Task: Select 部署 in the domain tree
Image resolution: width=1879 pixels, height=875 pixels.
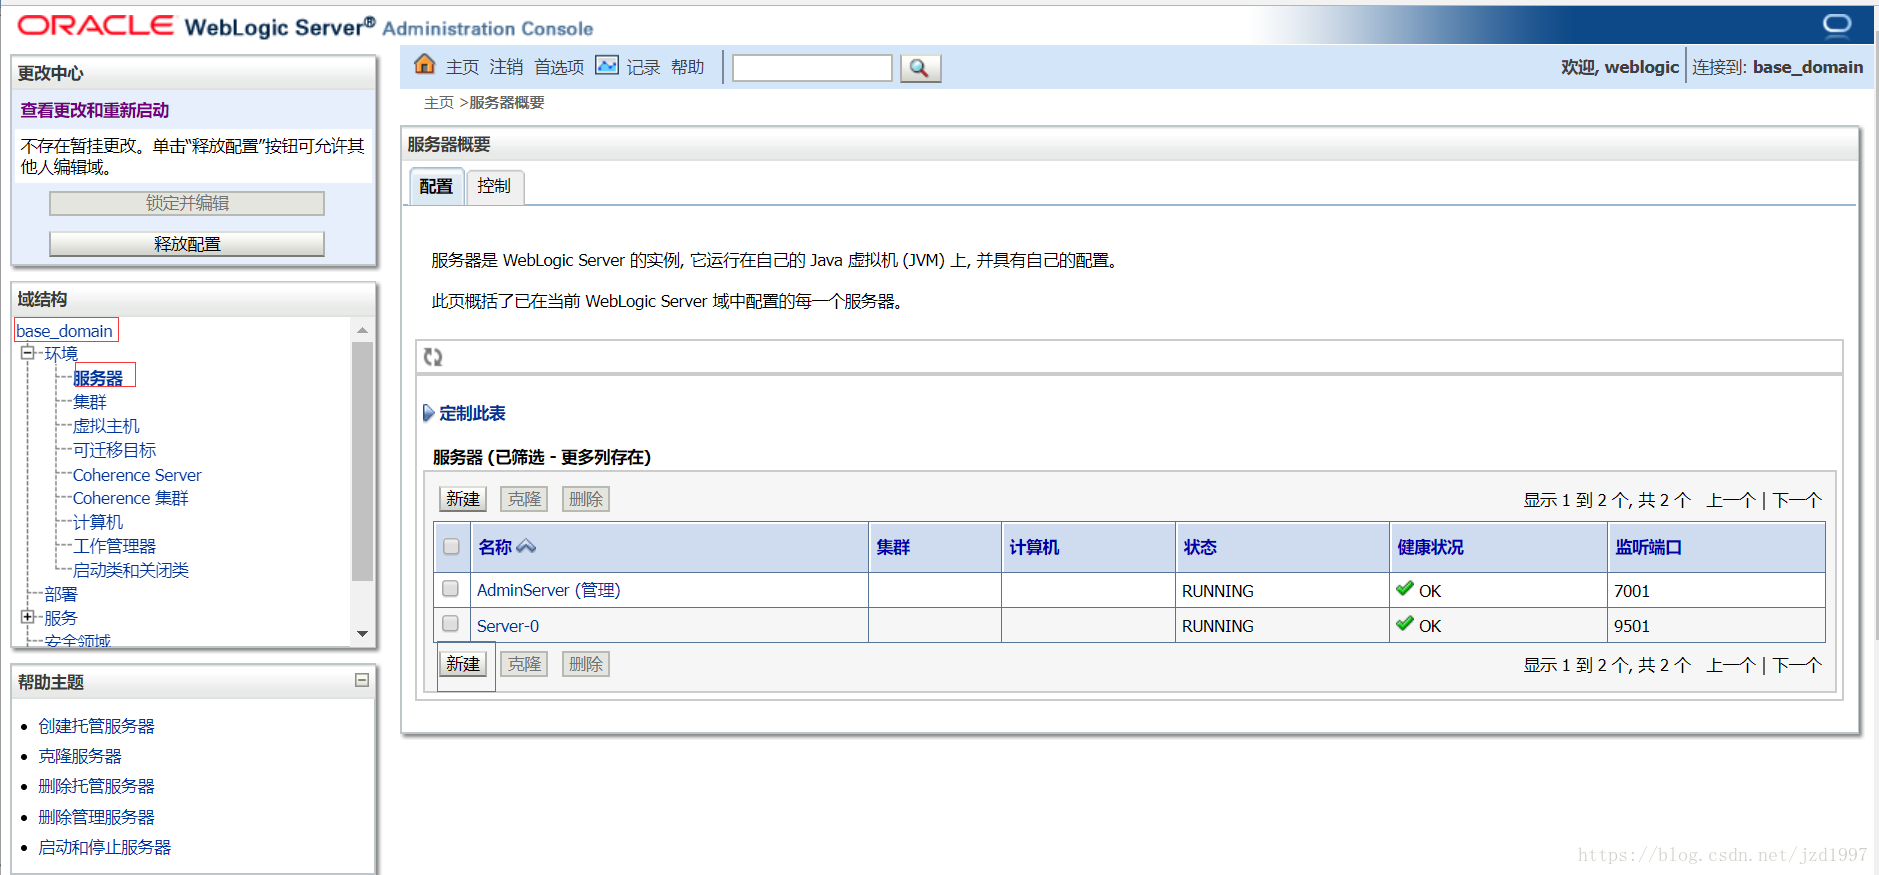Action: 61,594
